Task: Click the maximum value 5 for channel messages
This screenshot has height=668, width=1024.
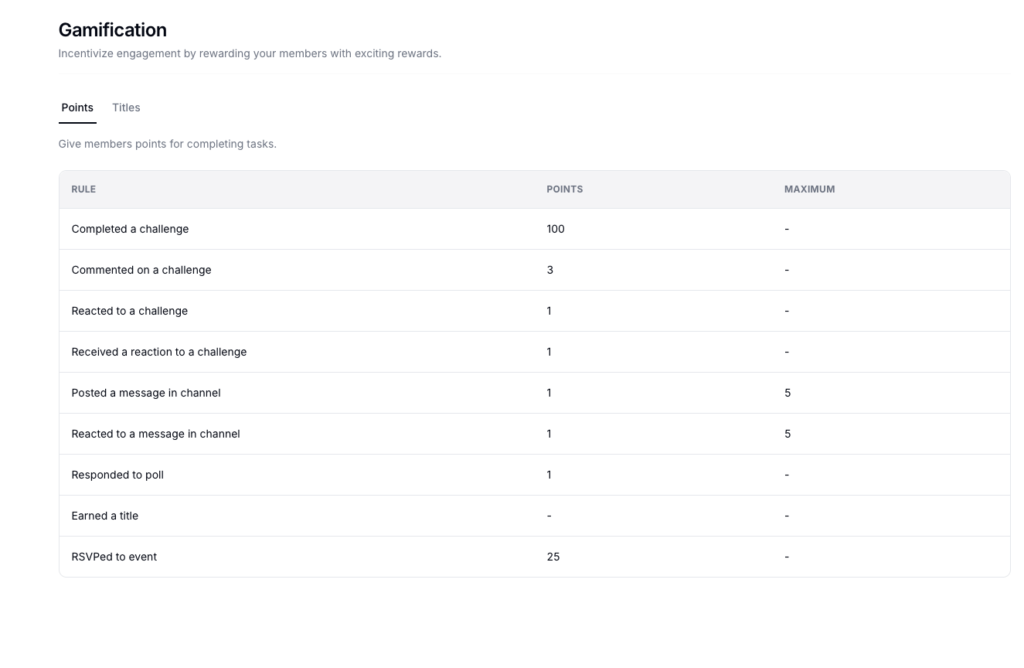Action: pos(788,393)
